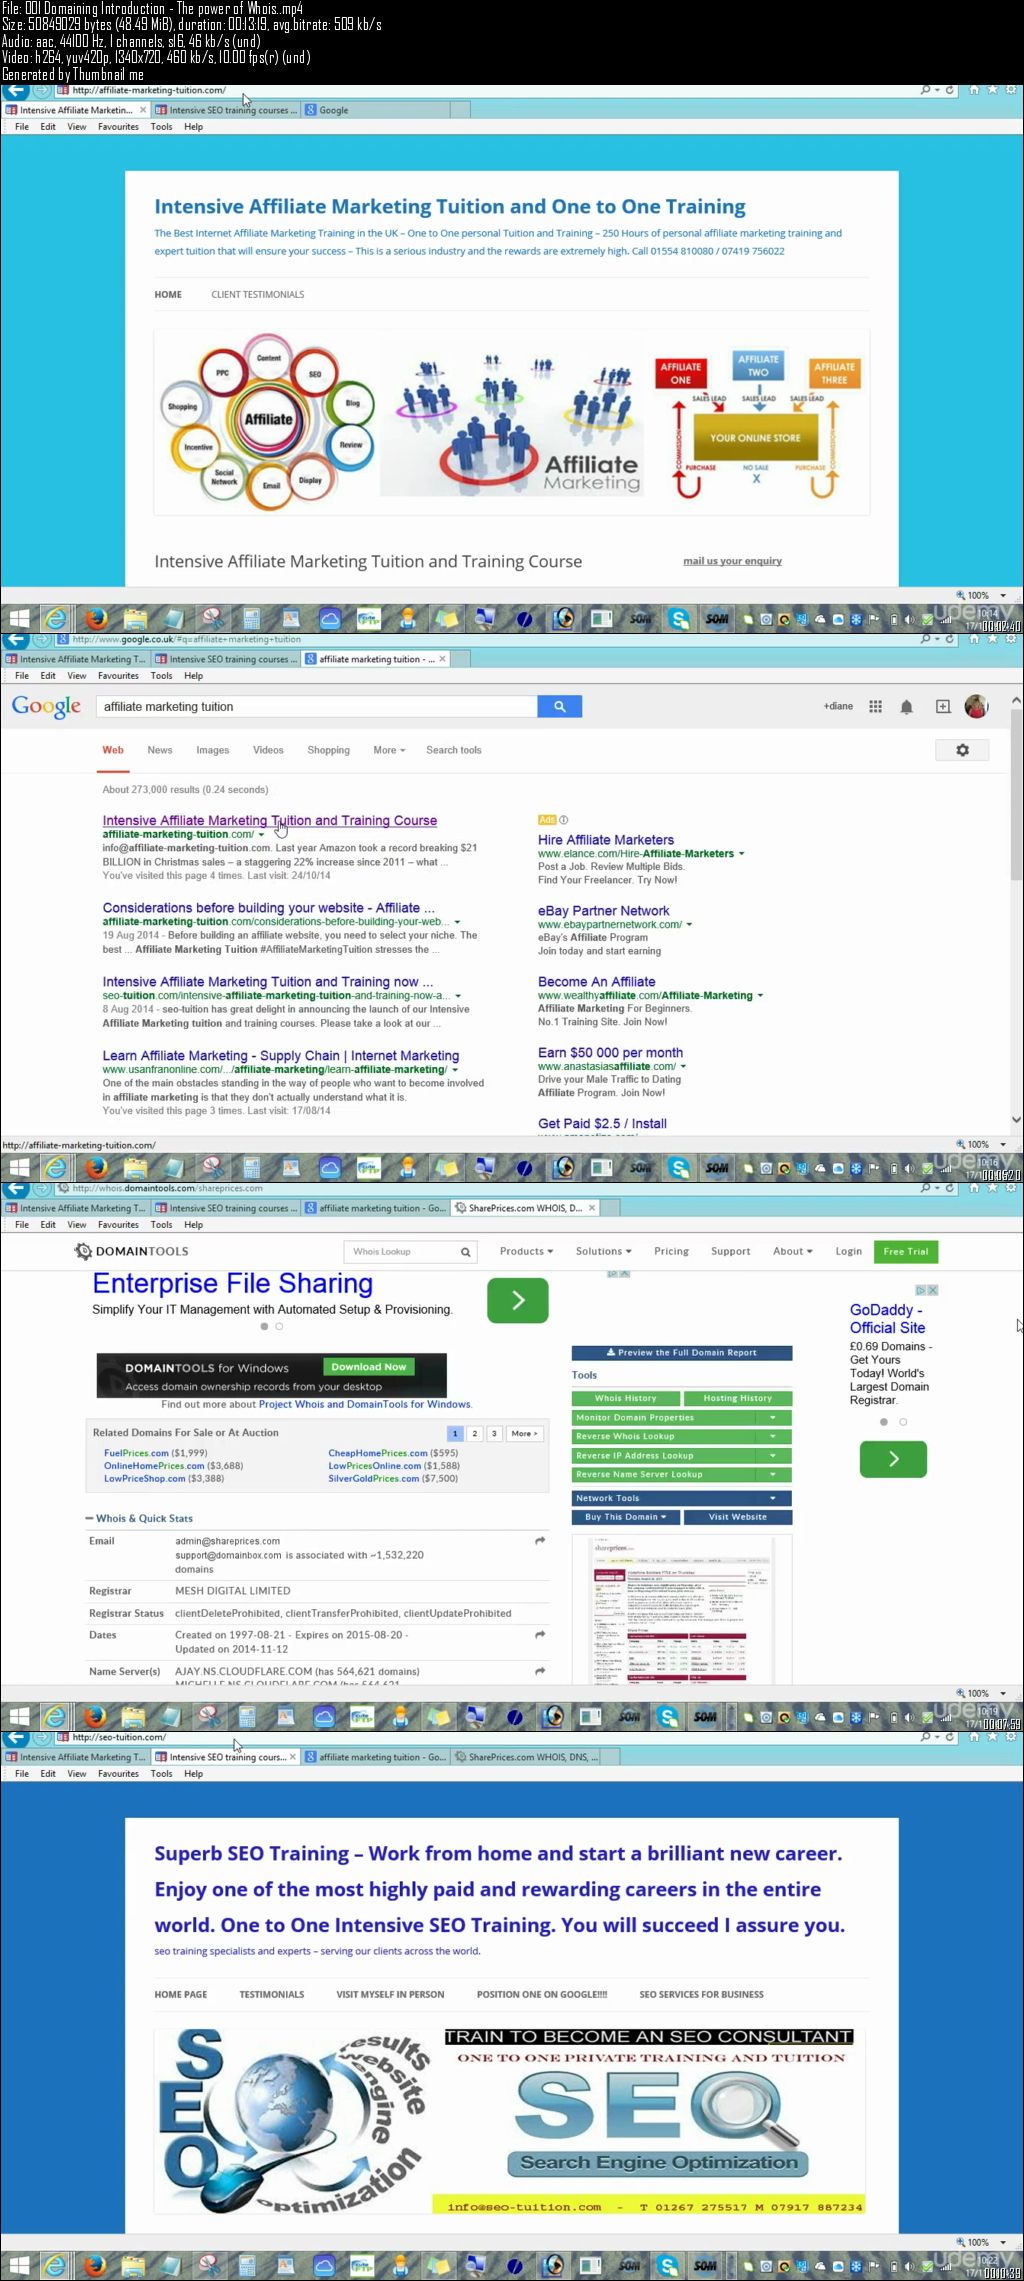Open Google search settings gear
Viewport: 1024px width, 2281px height.
tap(962, 750)
